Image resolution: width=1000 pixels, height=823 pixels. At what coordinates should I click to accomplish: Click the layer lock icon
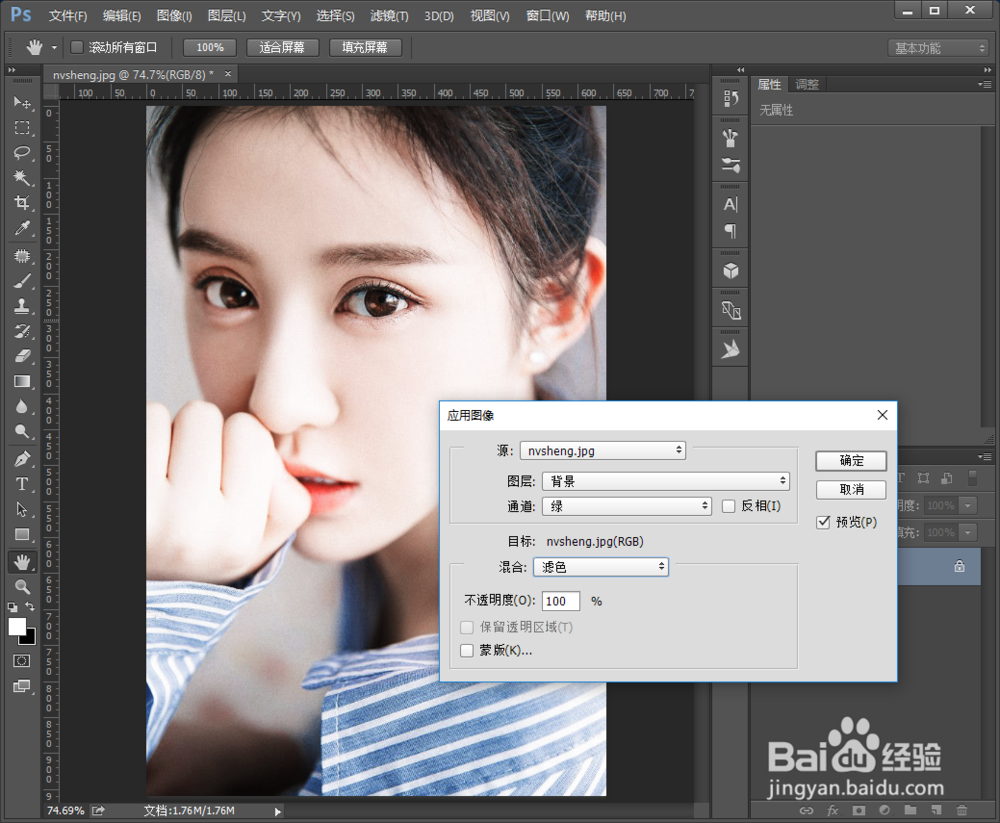[959, 566]
